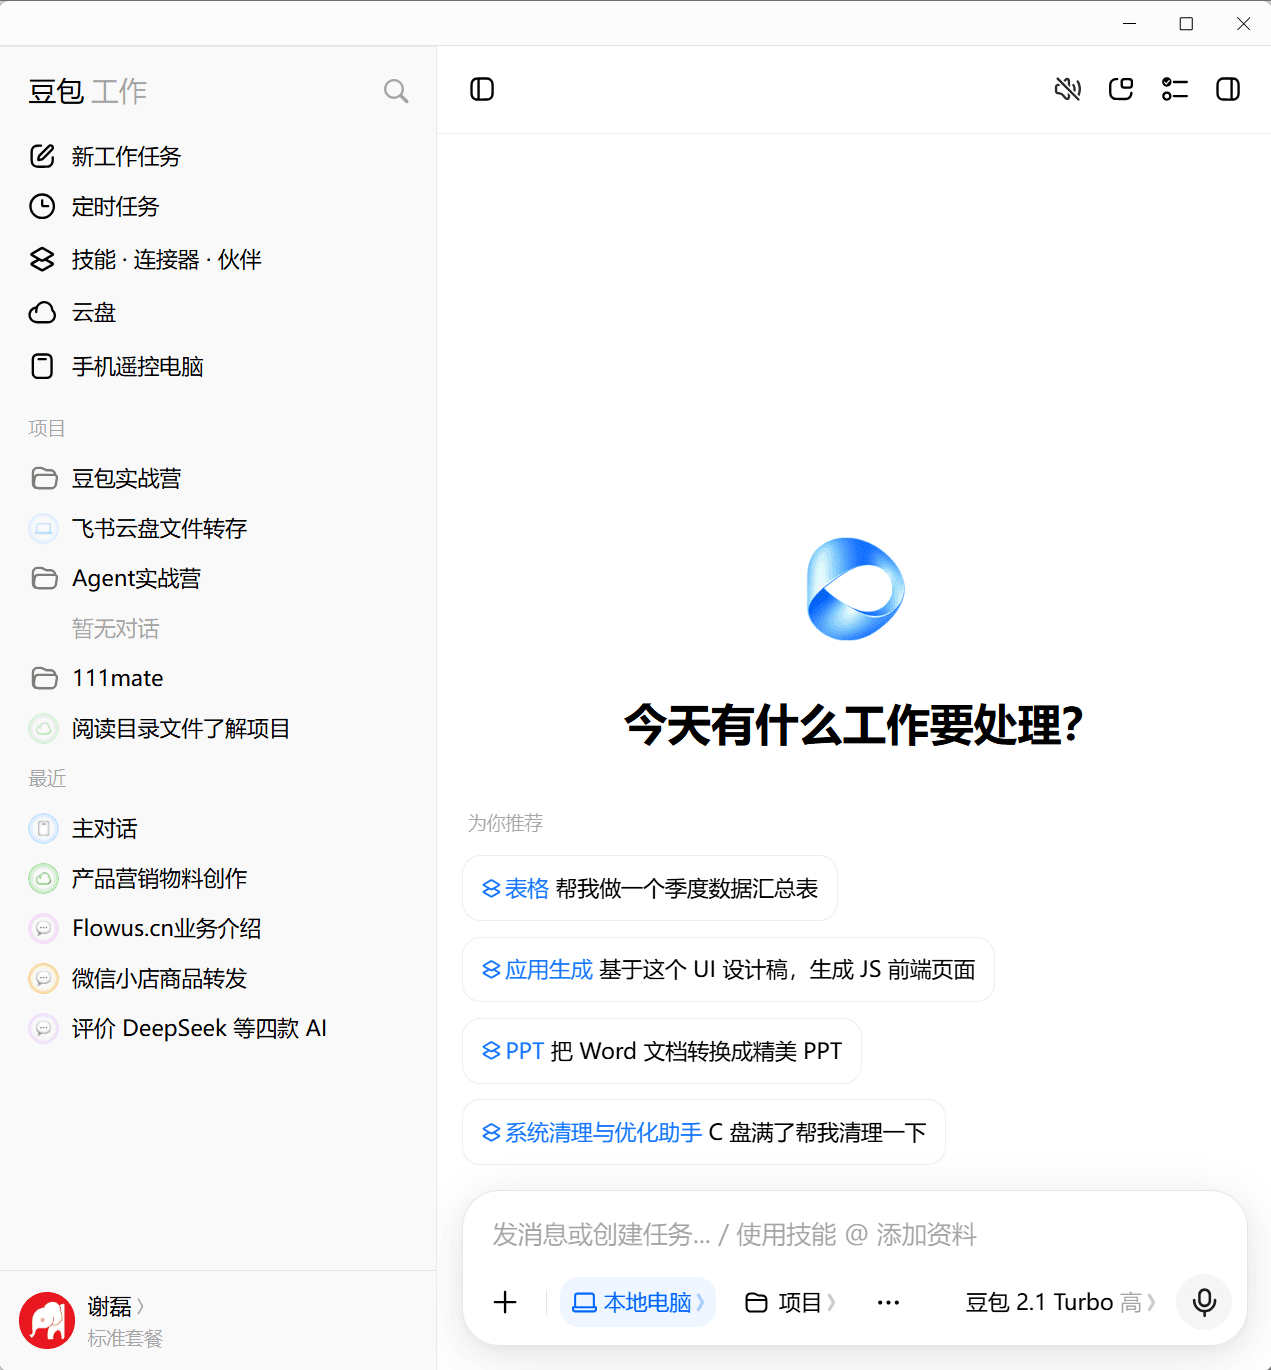Open the task list icon in the header
Screen dimensions: 1271x1370
(x=1175, y=89)
